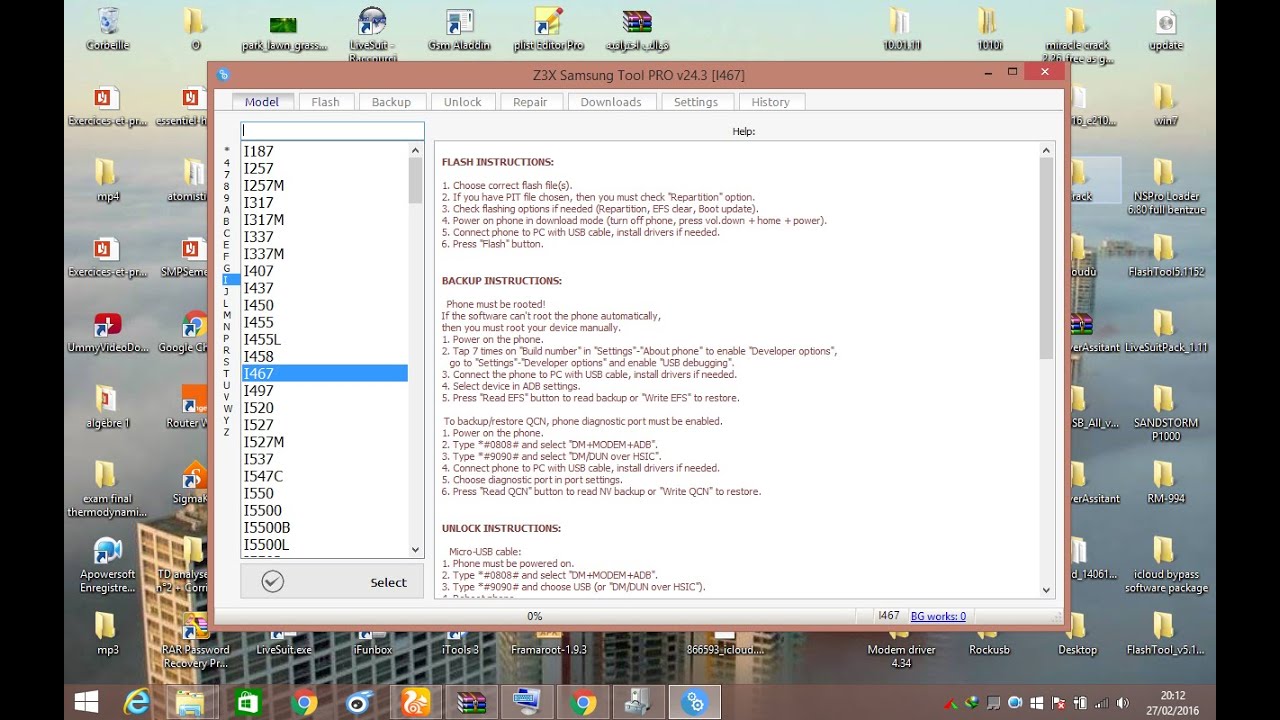Click the volume icon in system tray
This screenshot has height=720, width=1280.
pyautogui.click(x=1122, y=703)
